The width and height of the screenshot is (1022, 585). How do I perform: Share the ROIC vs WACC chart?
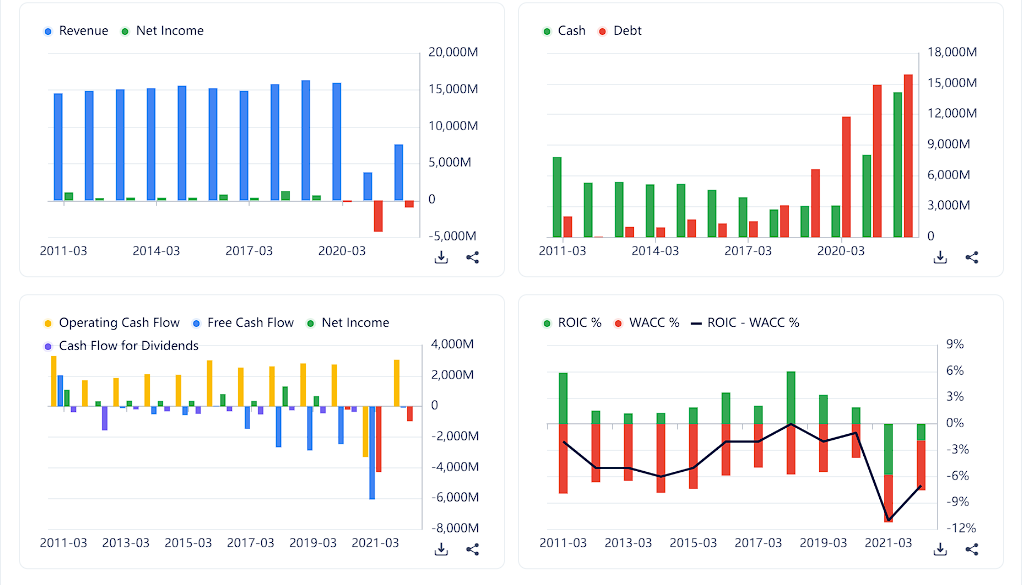click(972, 549)
